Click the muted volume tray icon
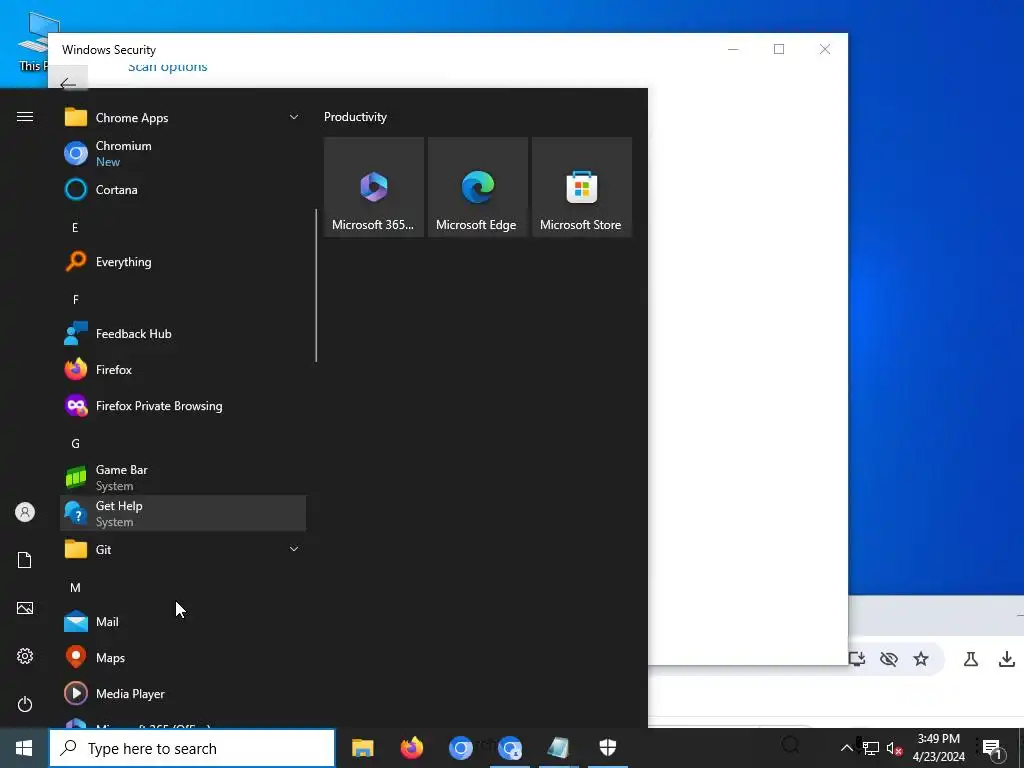 (x=894, y=748)
